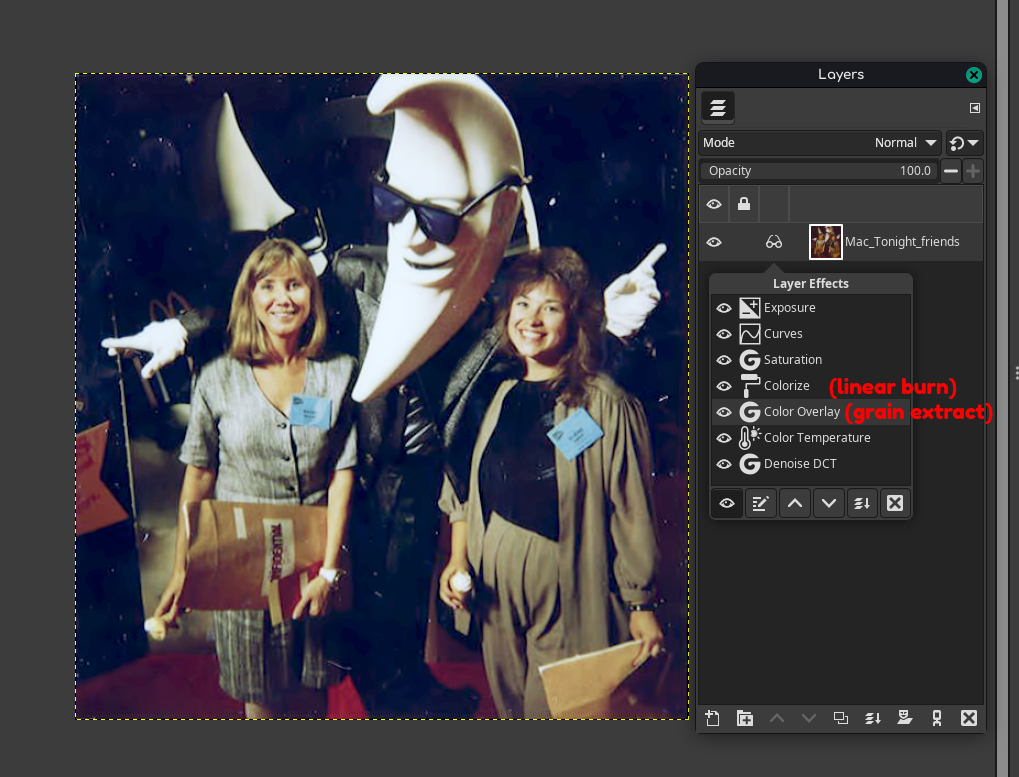Lower the selected effect down

(x=828, y=503)
